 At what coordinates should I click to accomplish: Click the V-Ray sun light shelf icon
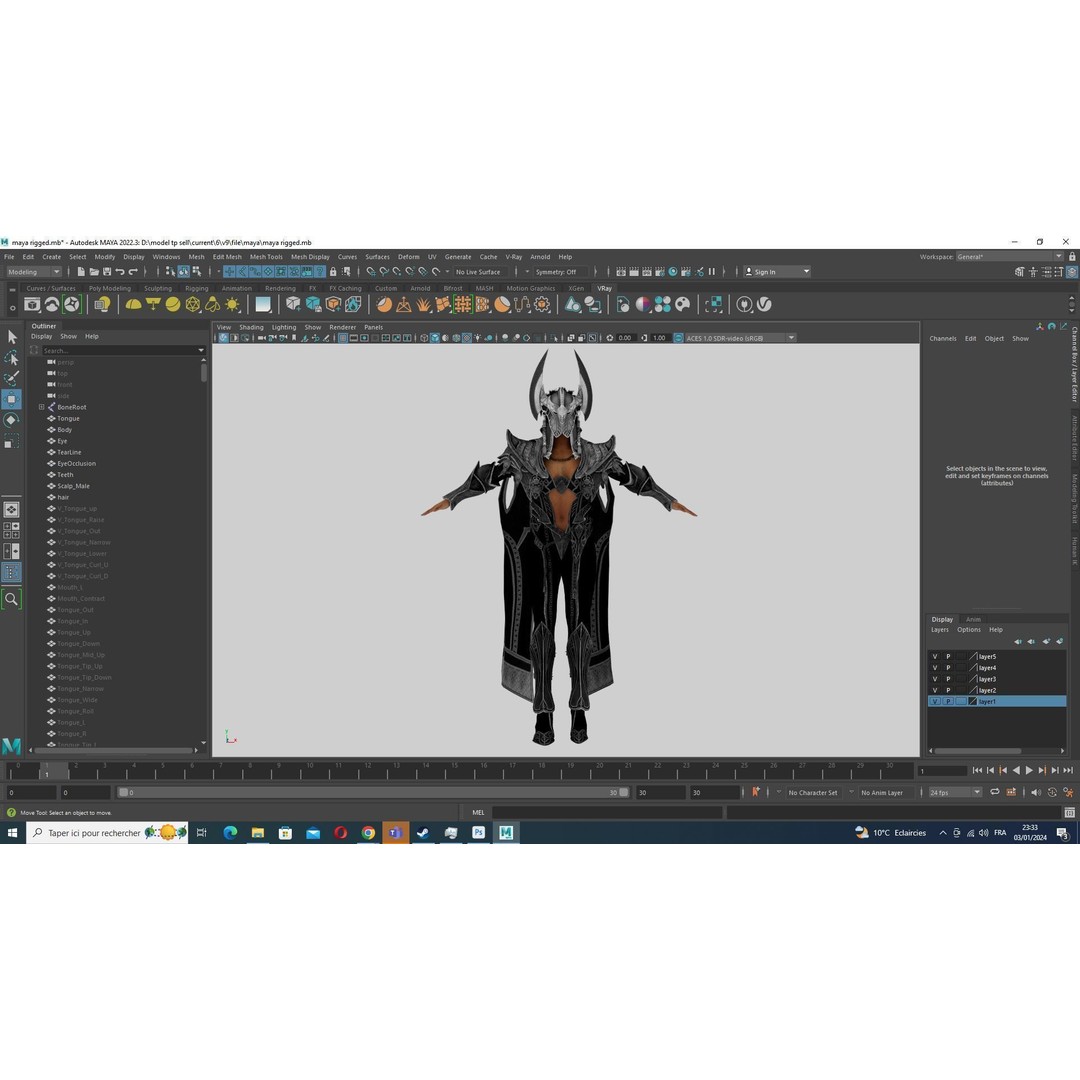coord(233,304)
